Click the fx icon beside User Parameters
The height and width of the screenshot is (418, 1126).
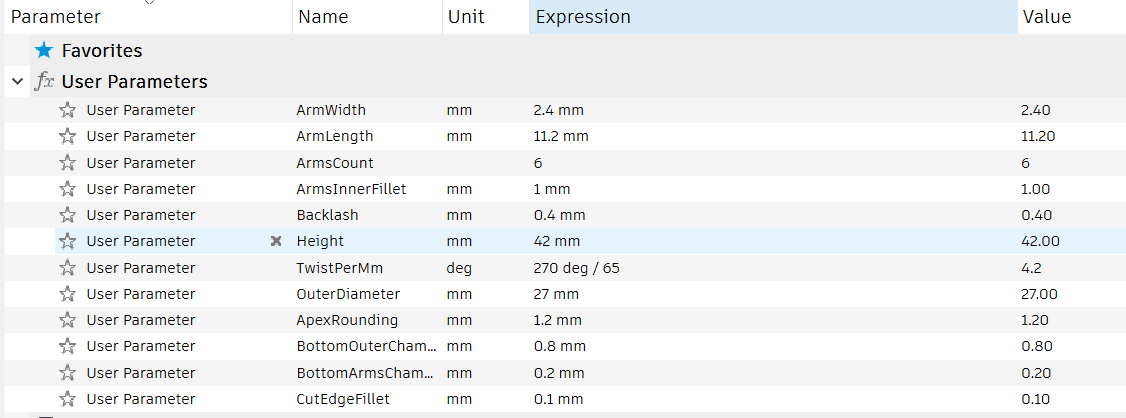pos(44,82)
